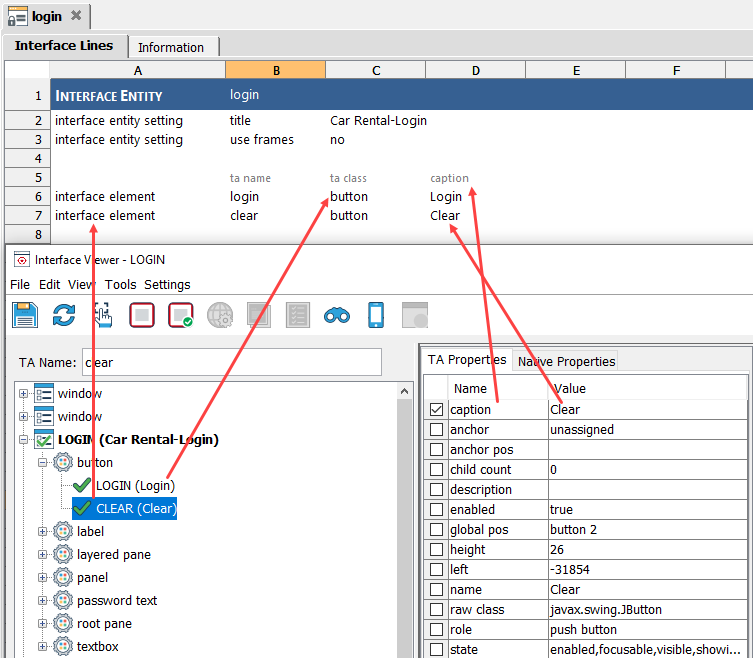Screen dimensions: 753x658
Task: Click the TA Name input field
Action: coord(232,362)
